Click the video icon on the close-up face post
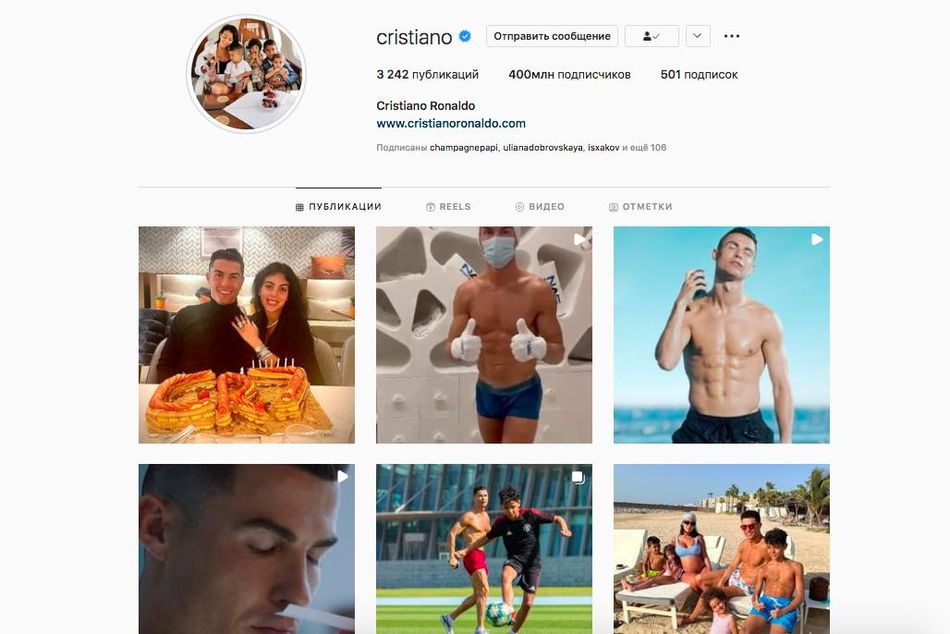This screenshot has height=634, width=950. pos(342,477)
